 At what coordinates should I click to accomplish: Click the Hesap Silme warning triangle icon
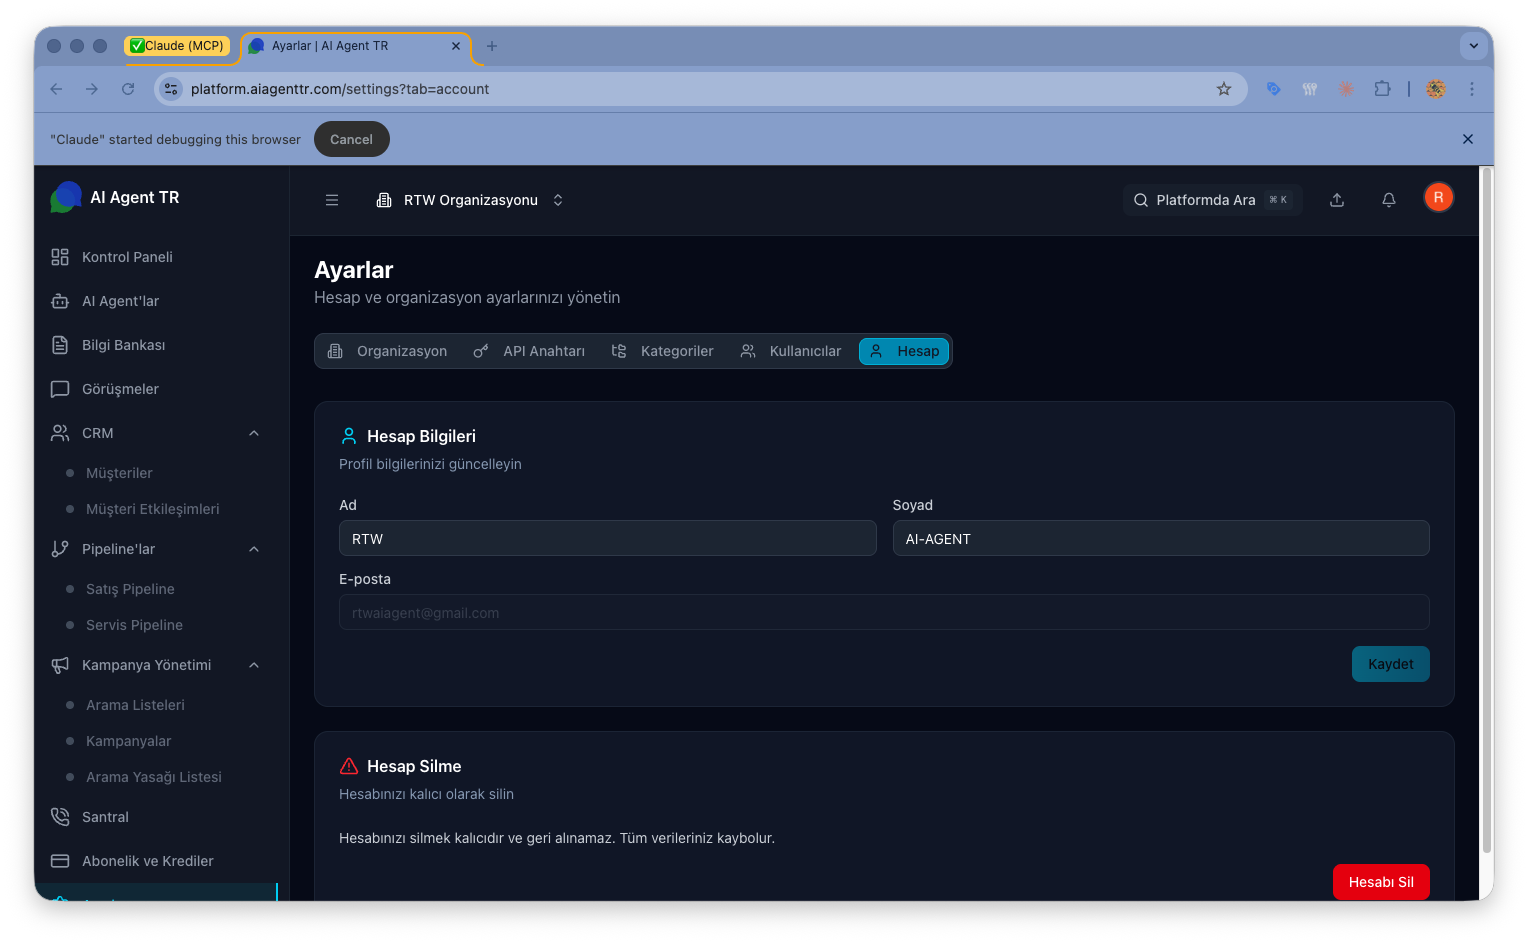[x=349, y=766]
